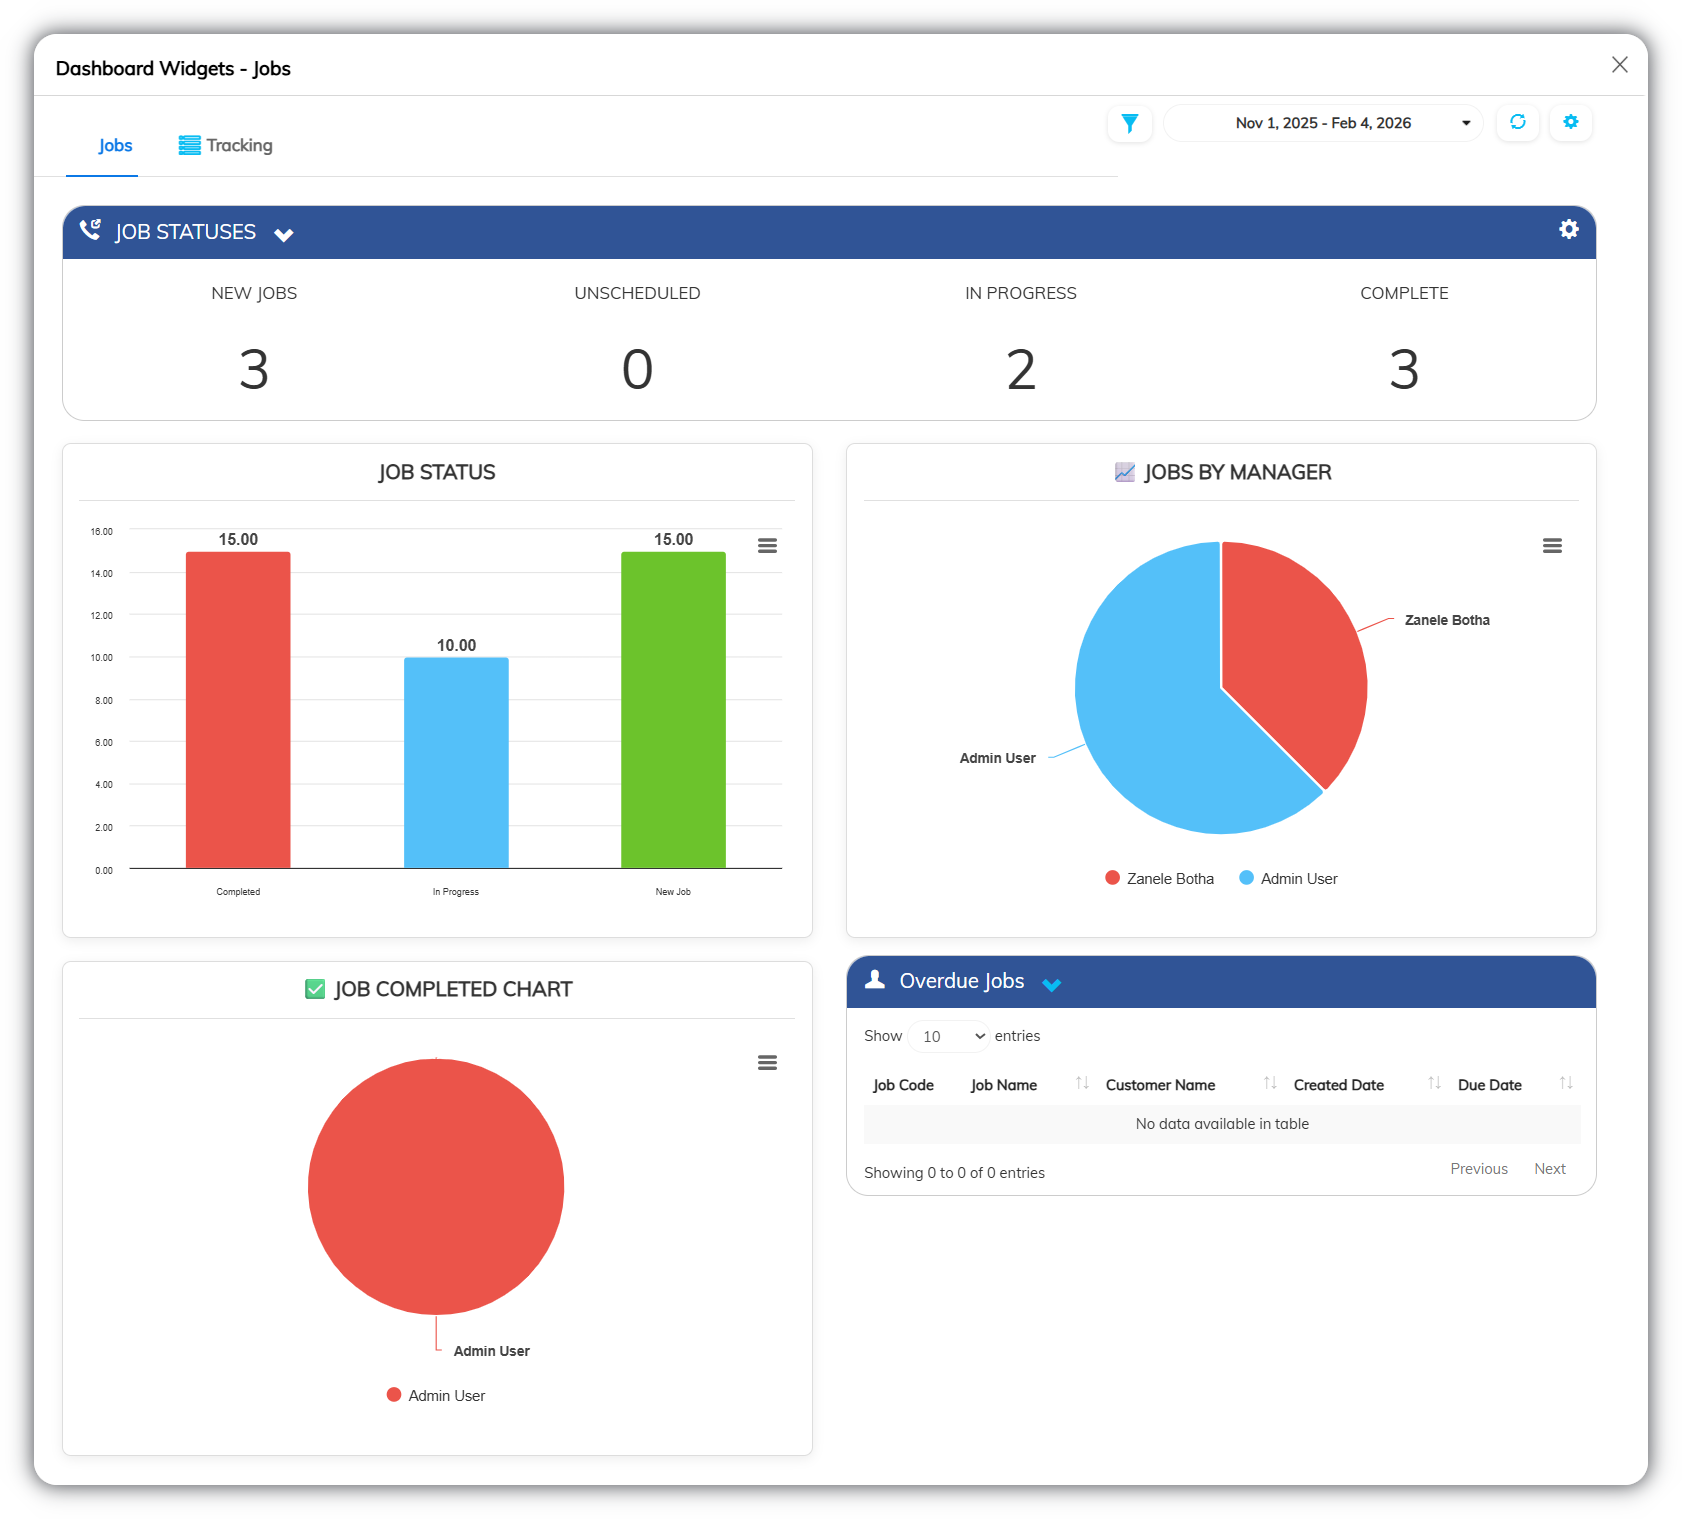Click the Admin User label on Jobs By Manager pie
The image size is (1682, 1519).
tap(997, 758)
